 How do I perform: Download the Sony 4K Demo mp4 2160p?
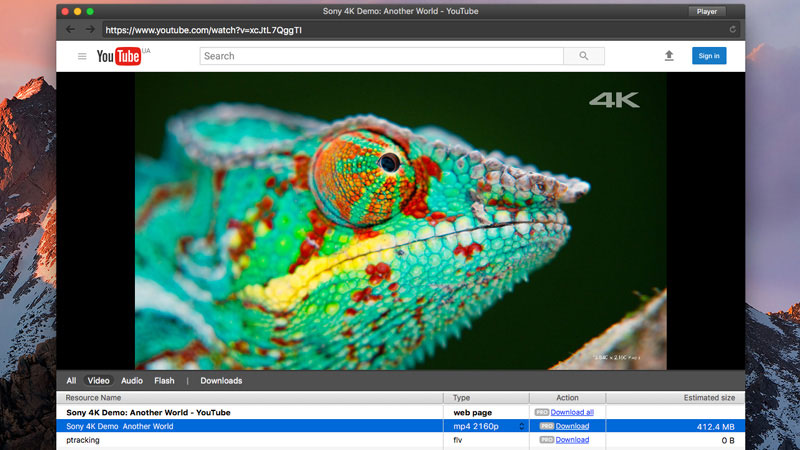pos(572,426)
